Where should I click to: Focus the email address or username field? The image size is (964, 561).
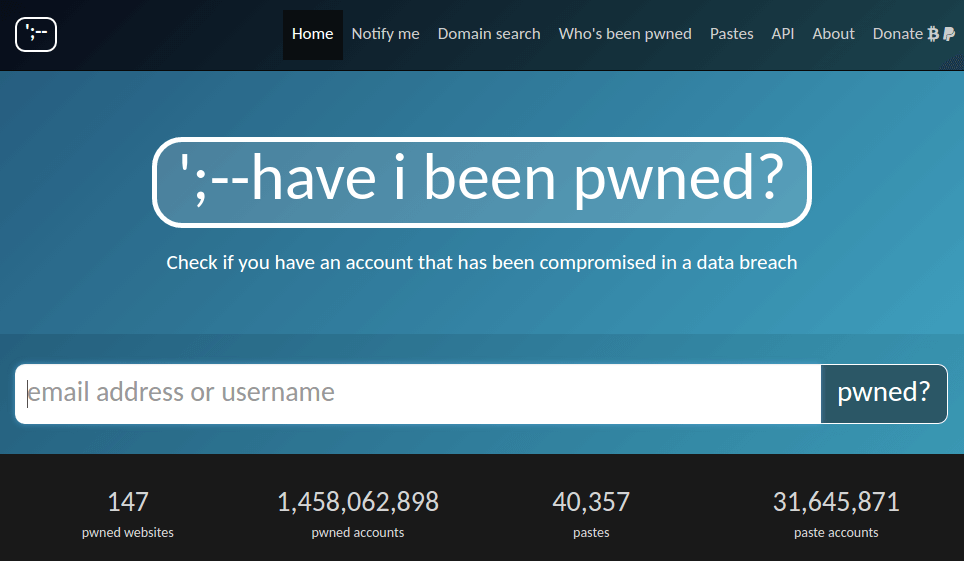(x=418, y=394)
